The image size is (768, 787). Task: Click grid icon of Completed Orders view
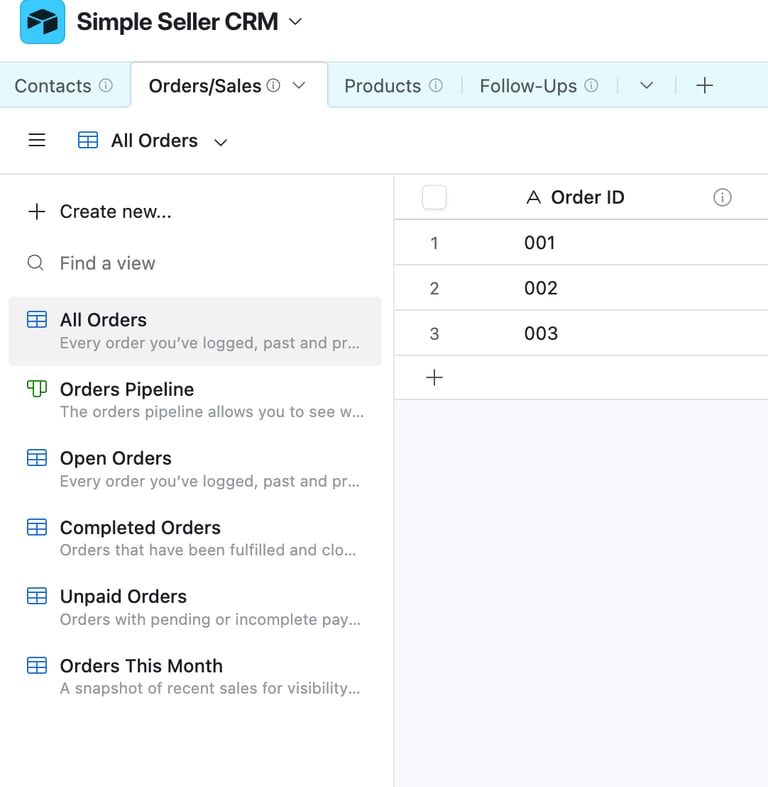pos(37,527)
